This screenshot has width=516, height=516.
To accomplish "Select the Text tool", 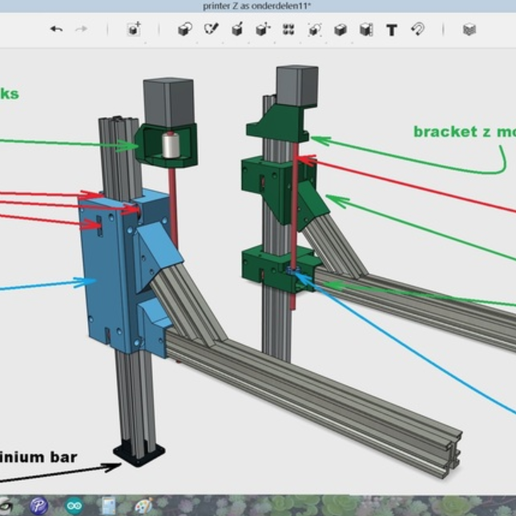I will [x=392, y=30].
